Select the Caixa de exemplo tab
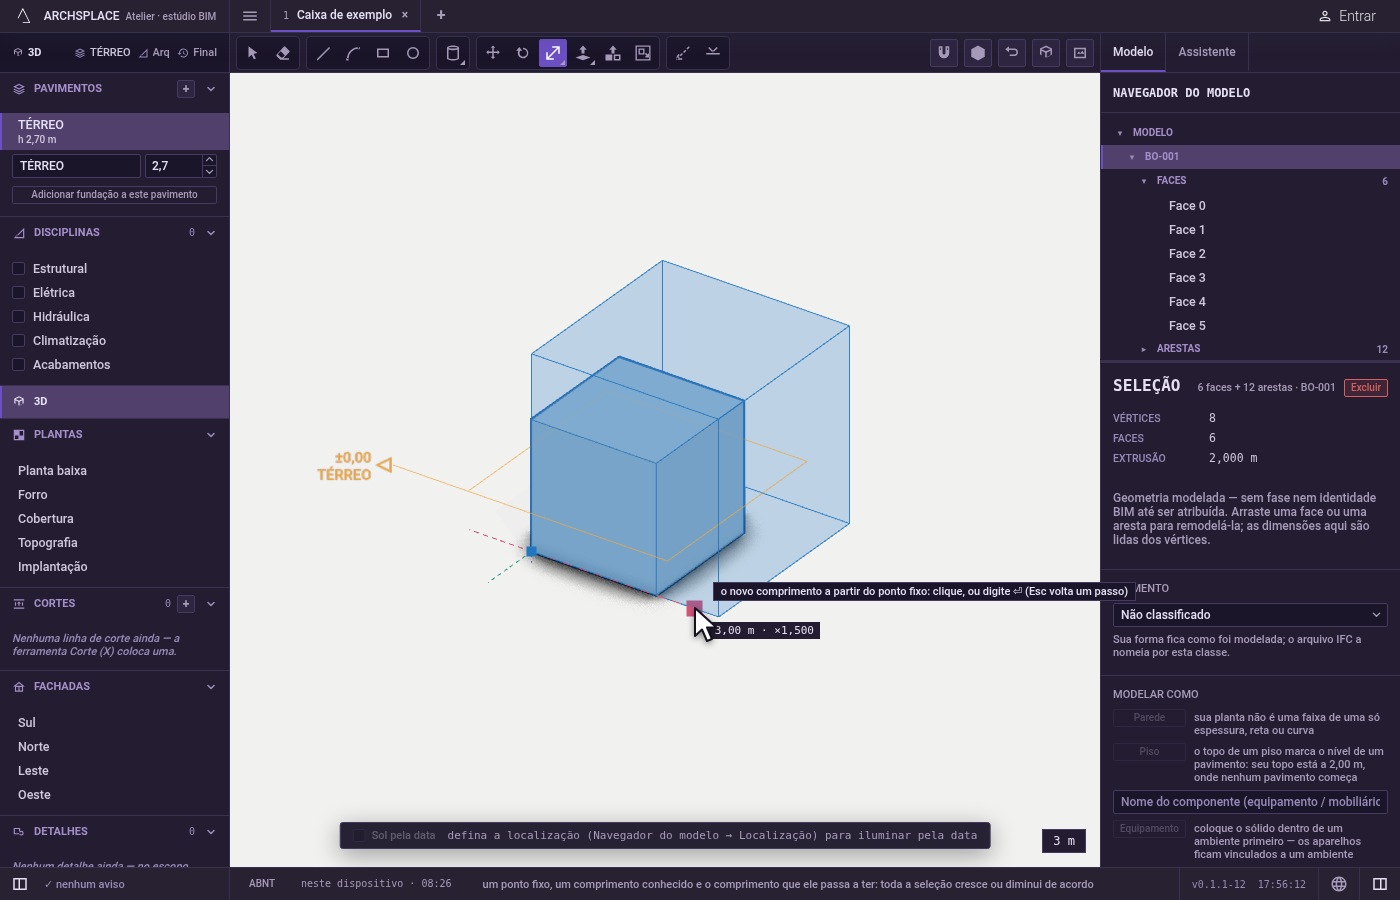Screen dimensions: 1400x900 pos(344,15)
